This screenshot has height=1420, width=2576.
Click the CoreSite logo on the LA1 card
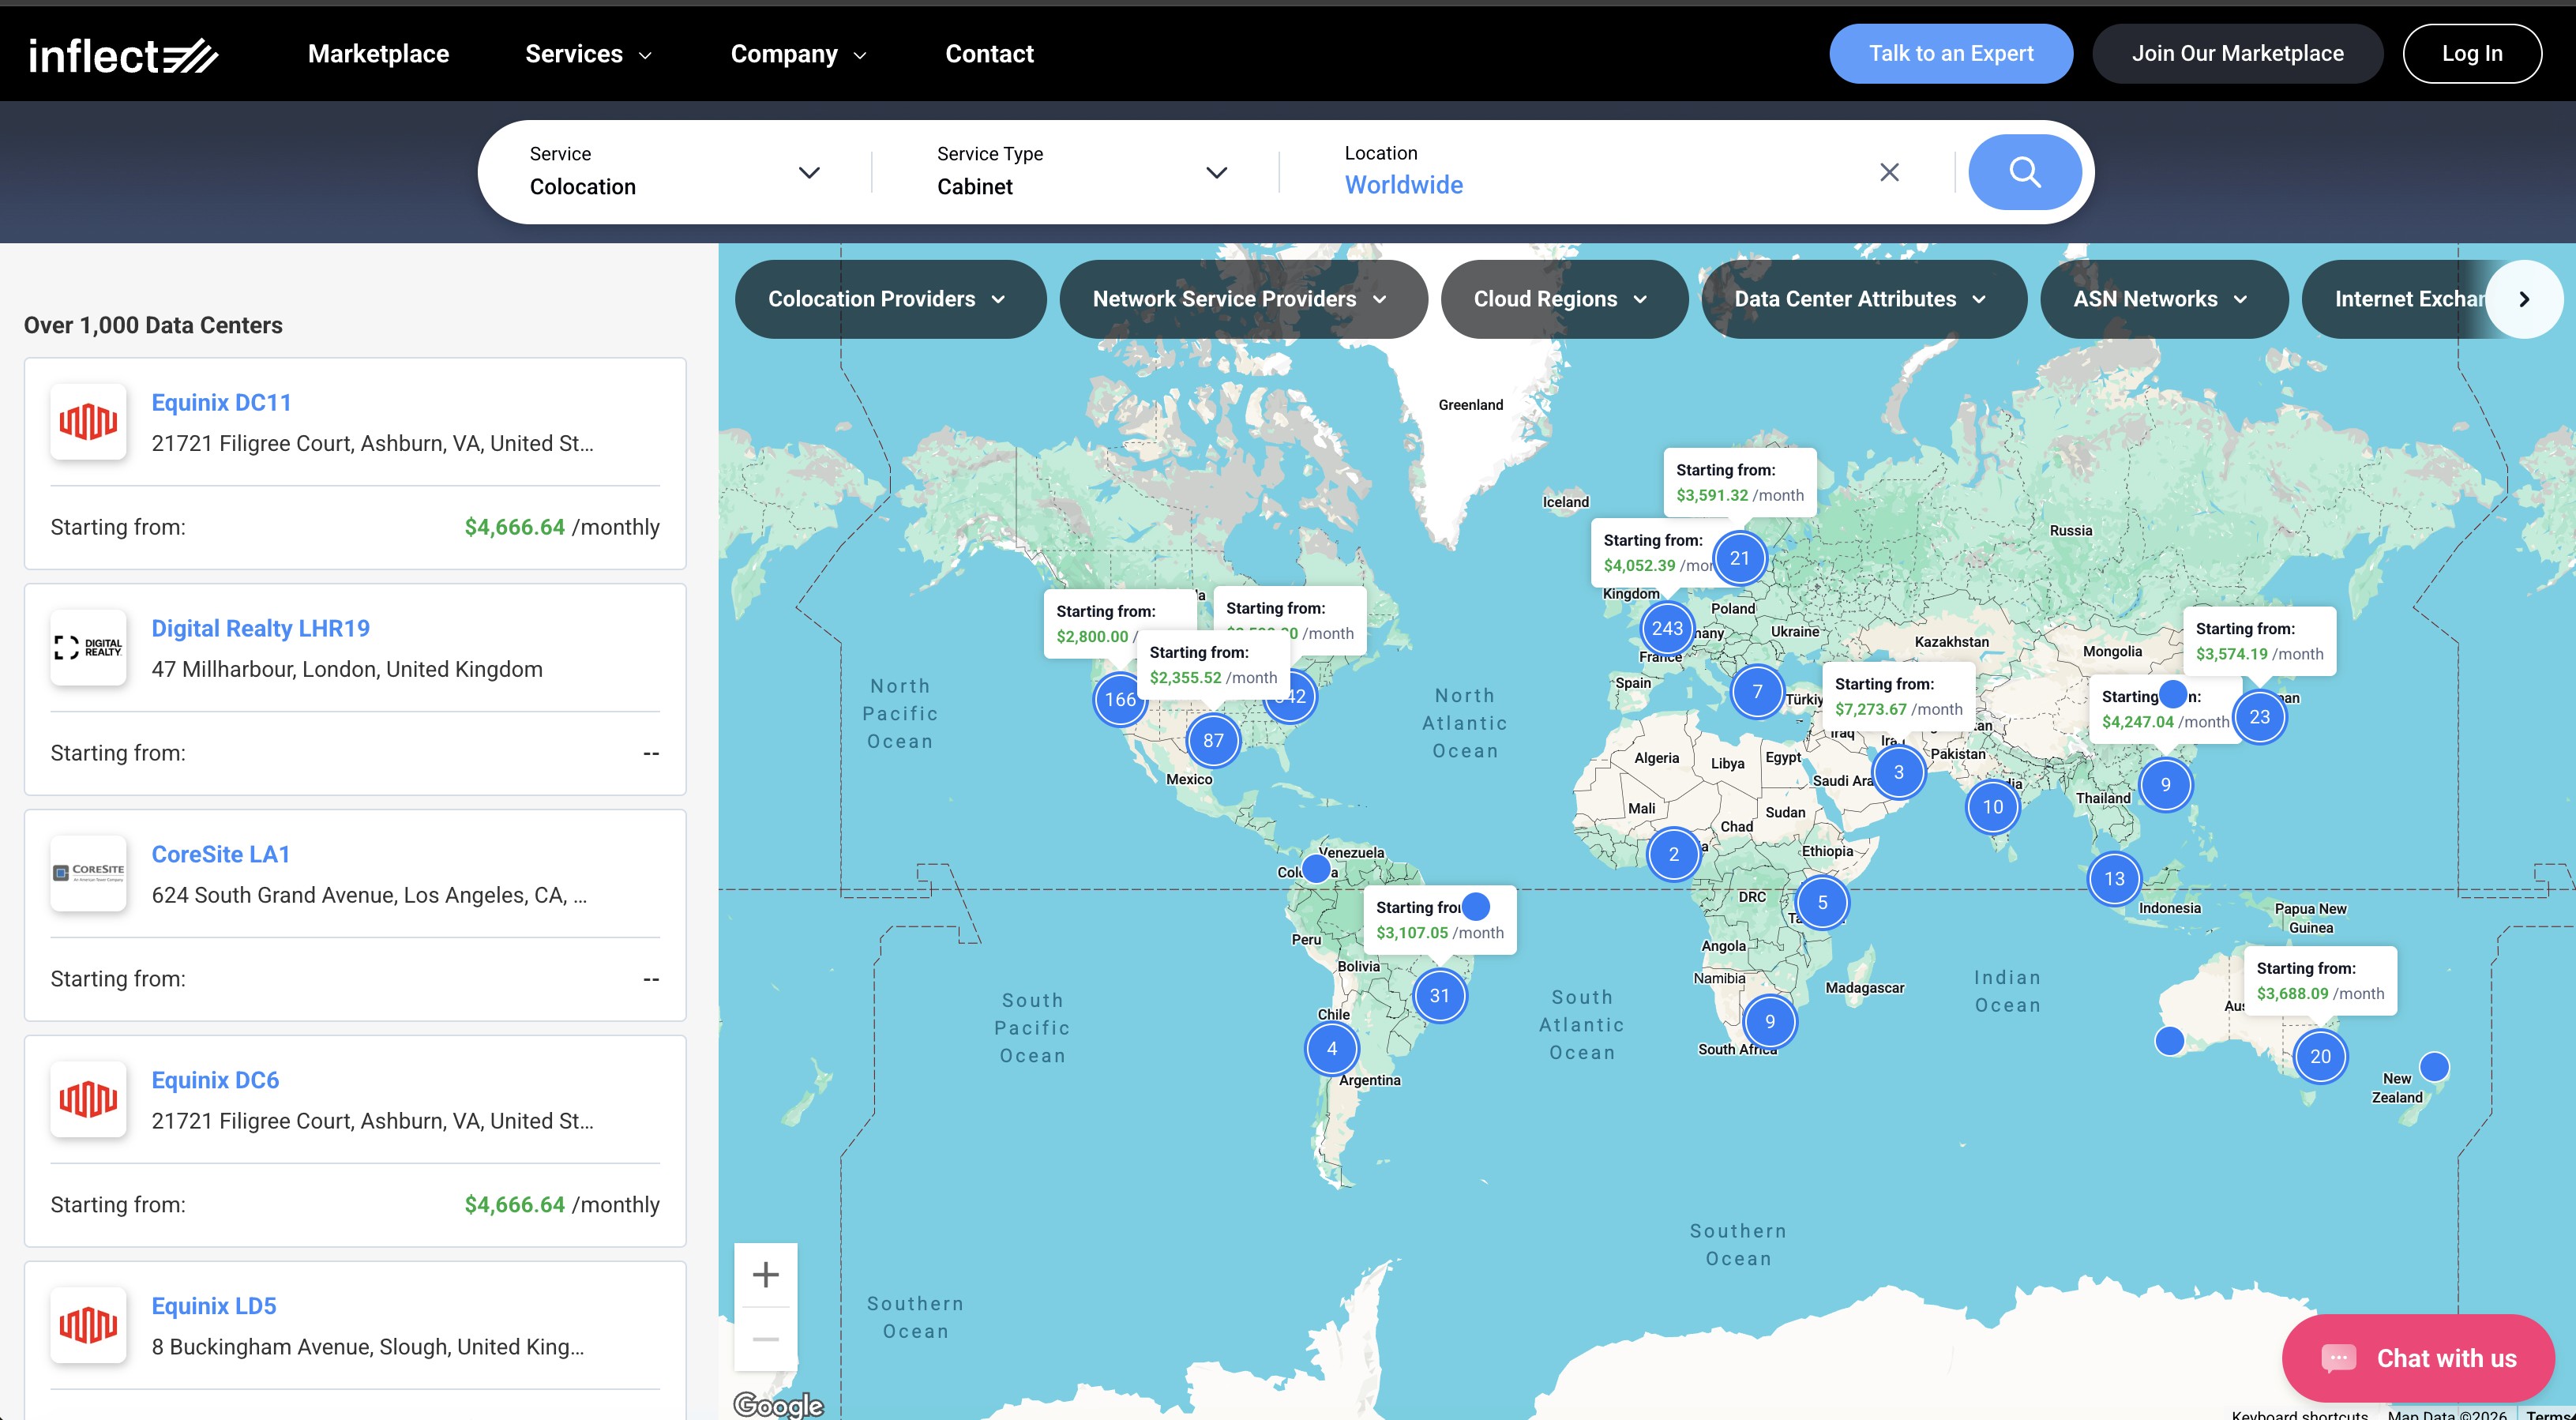click(88, 873)
